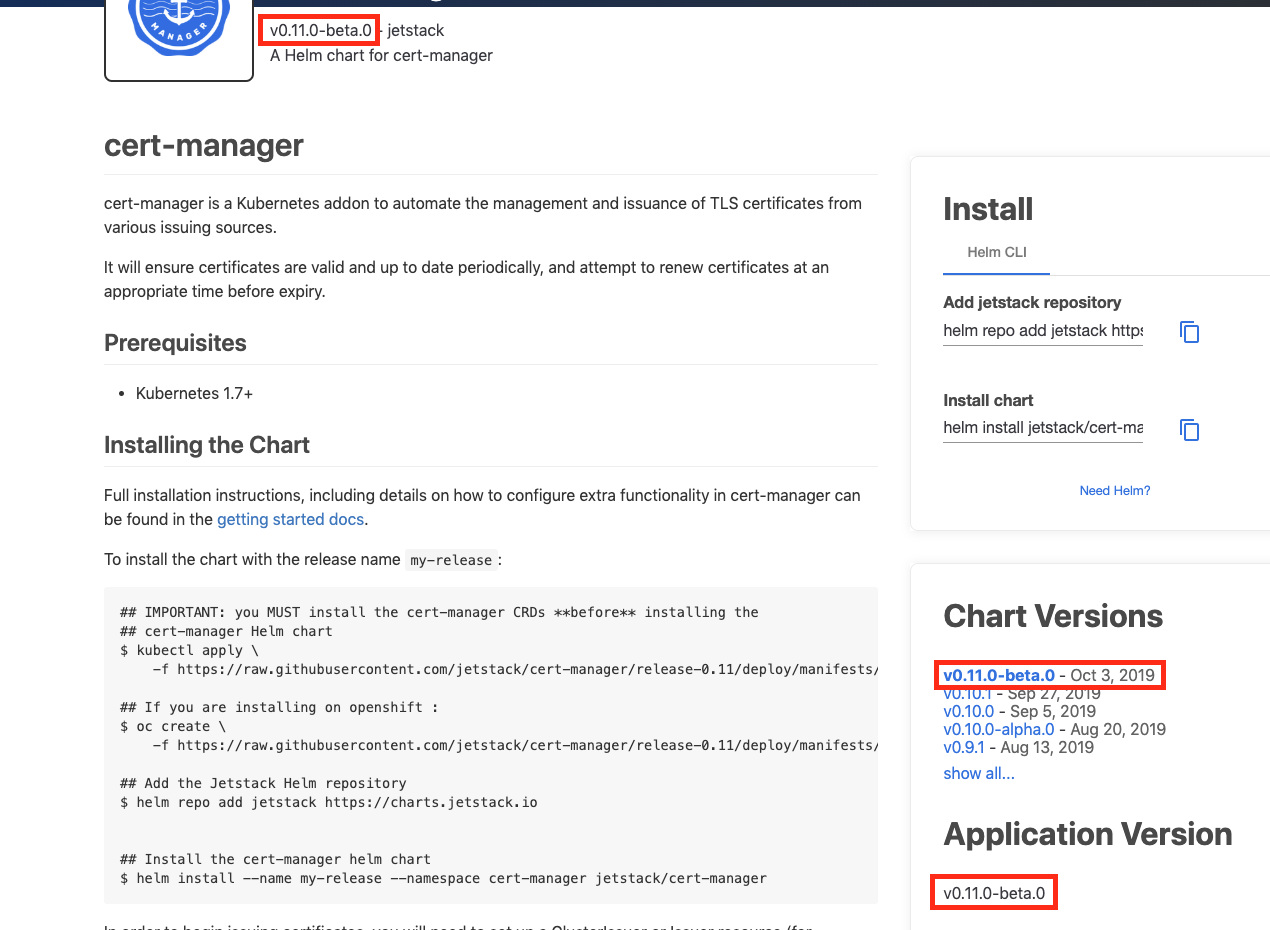The width and height of the screenshot is (1270, 930).
Task: Click the Installing the Chart heading
Action: [207, 445]
